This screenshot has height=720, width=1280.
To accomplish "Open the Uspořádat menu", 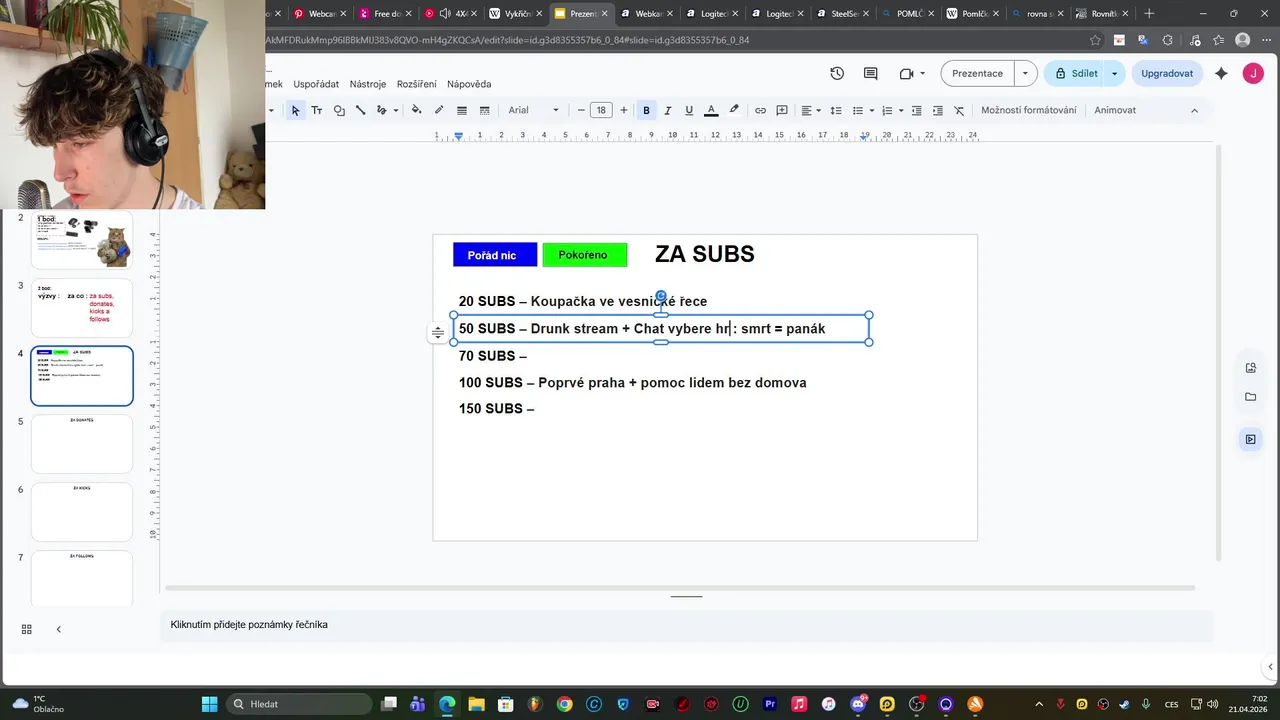I will click(x=316, y=84).
